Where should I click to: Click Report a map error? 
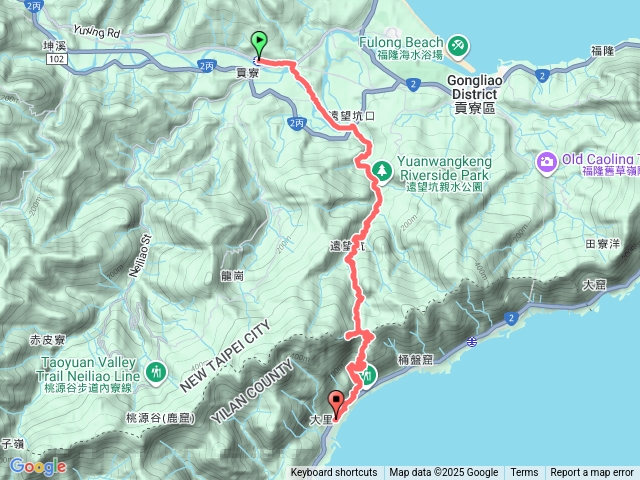(591, 473)
